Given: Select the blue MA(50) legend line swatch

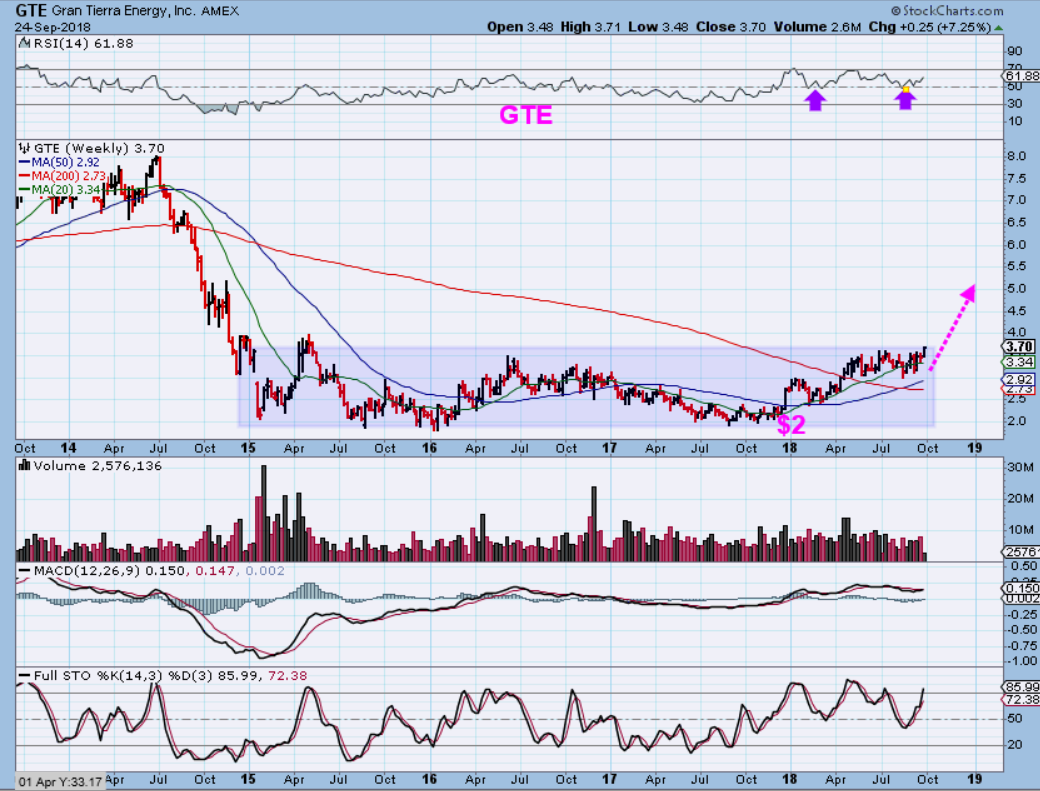Looking at the screenshot, I should [x=25, y=162].
